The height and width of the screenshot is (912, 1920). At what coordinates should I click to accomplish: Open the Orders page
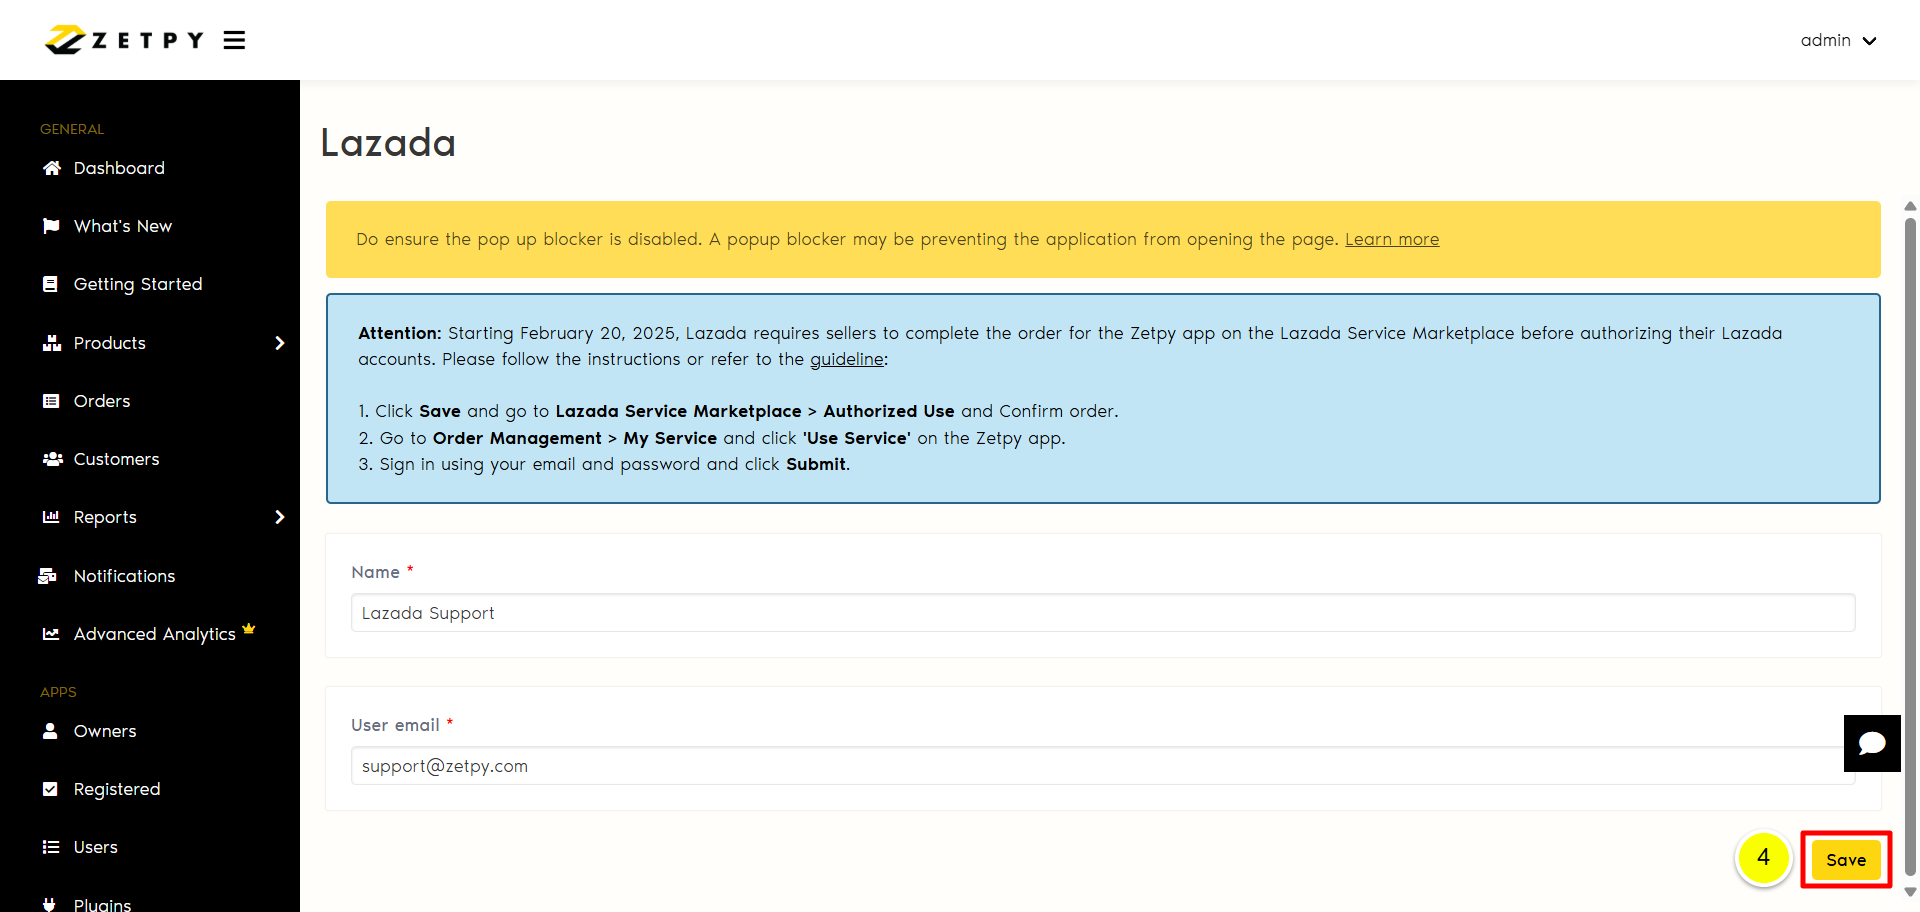point(102,401)
